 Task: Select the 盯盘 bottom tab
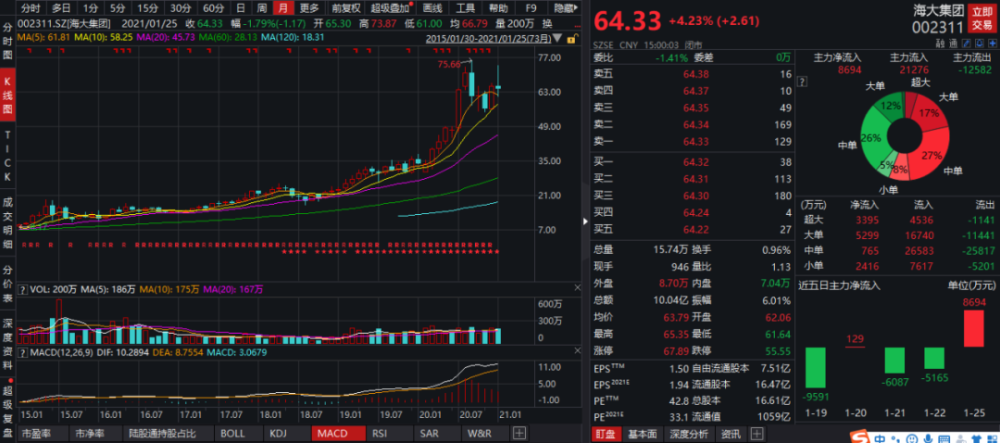tap(605, 434)
